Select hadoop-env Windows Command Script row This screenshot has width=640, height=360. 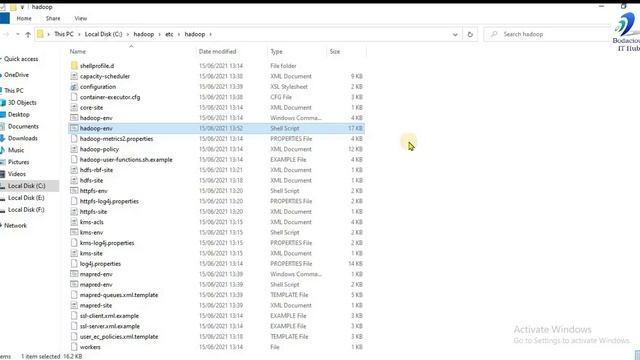(x=216, y=118)
